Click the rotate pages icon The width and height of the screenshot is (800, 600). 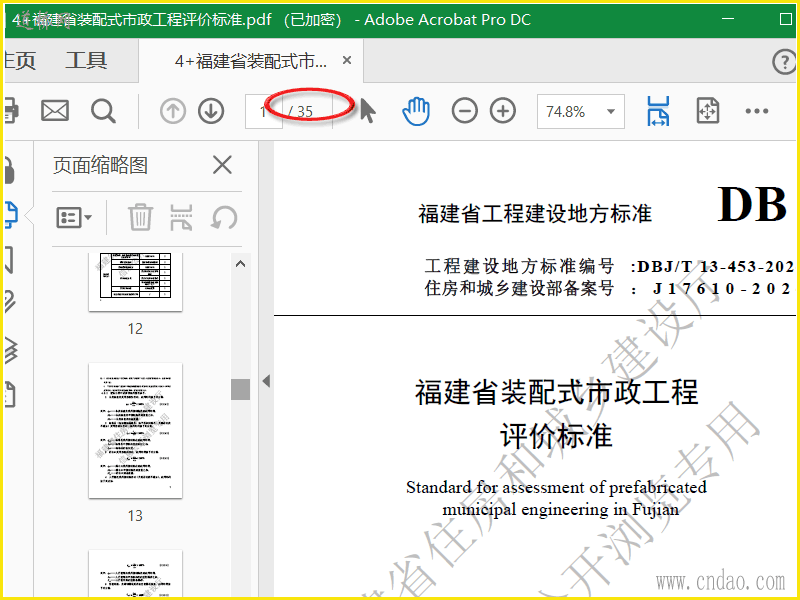(x=224, y=218)
